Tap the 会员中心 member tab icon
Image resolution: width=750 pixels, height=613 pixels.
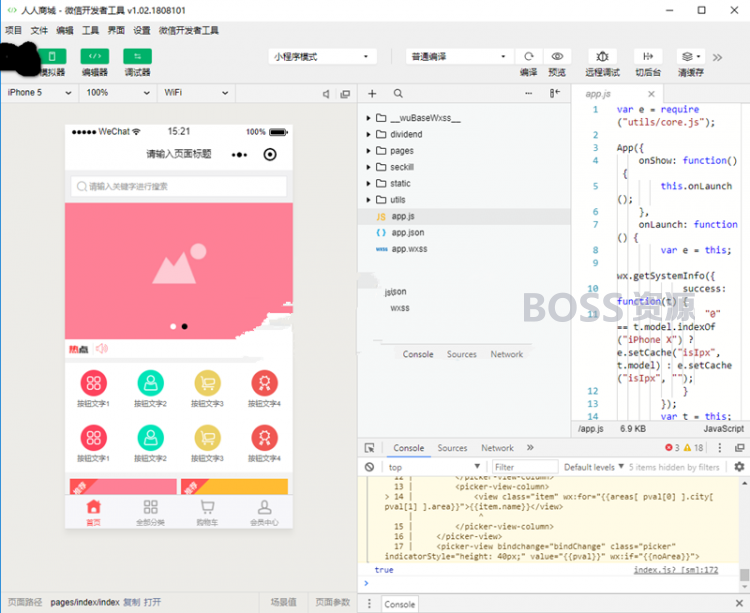(265, 507)
